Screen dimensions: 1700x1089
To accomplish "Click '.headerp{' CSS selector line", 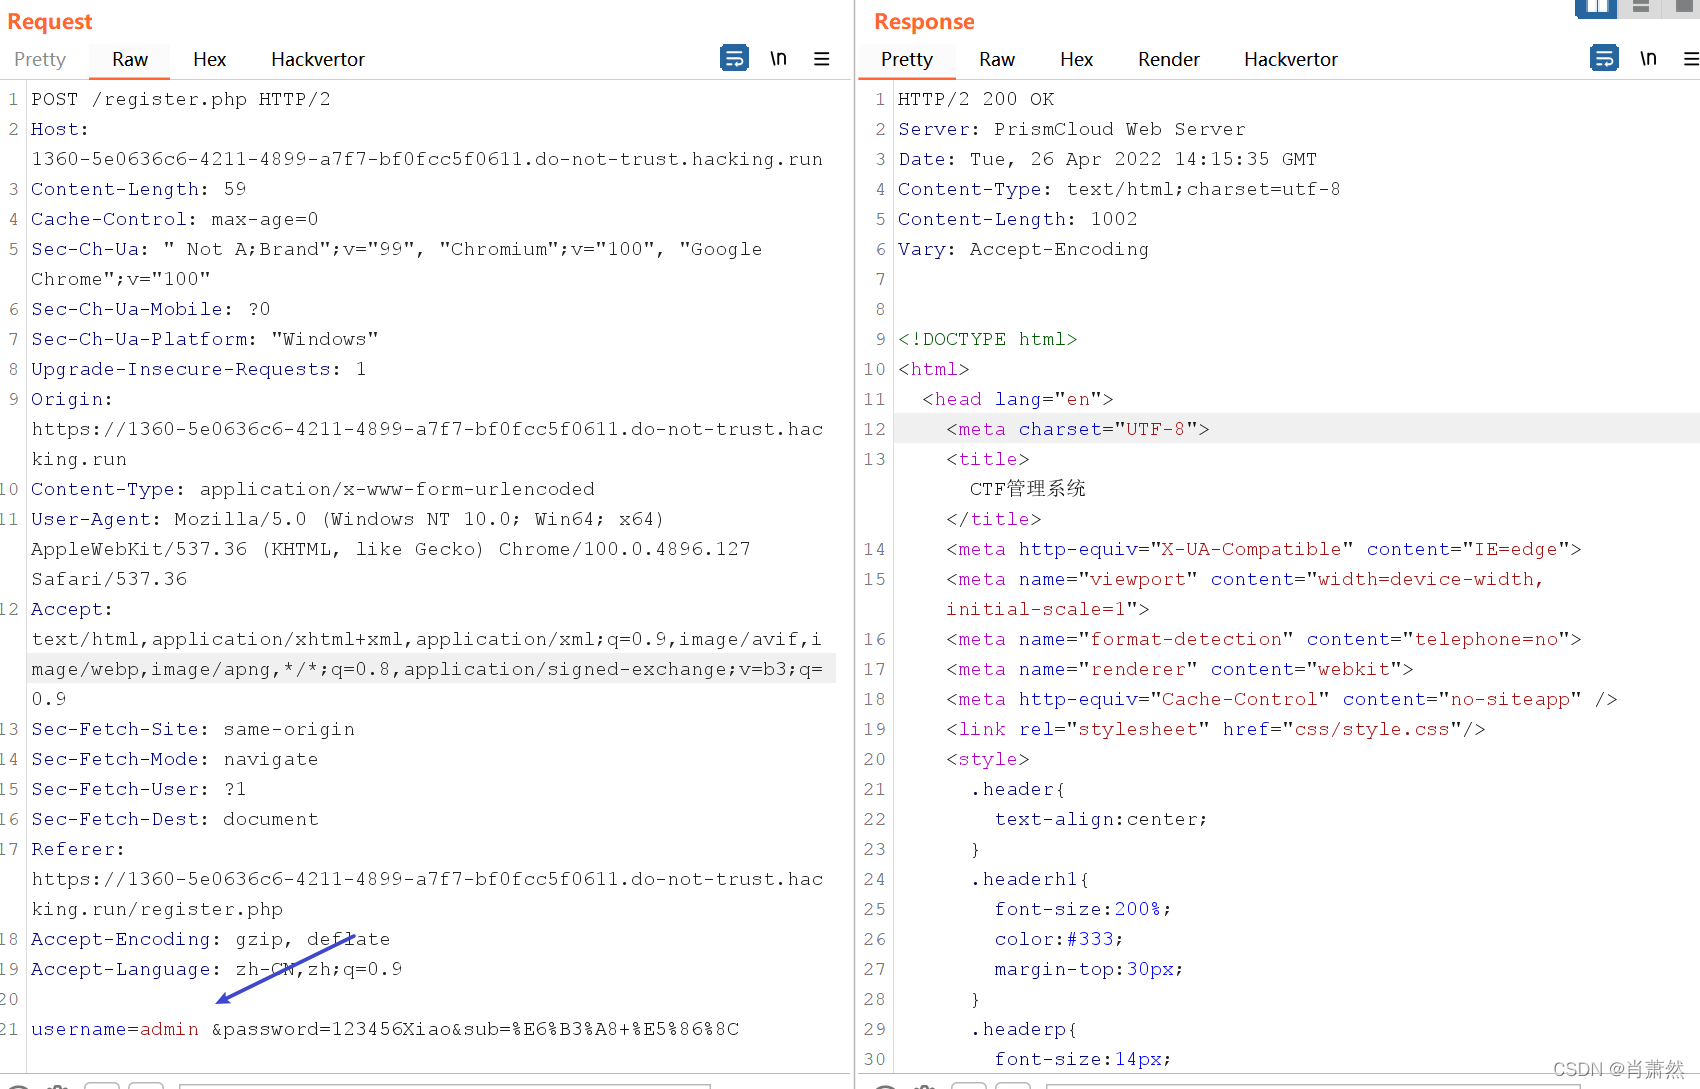I will [x=1024, y=1029].
